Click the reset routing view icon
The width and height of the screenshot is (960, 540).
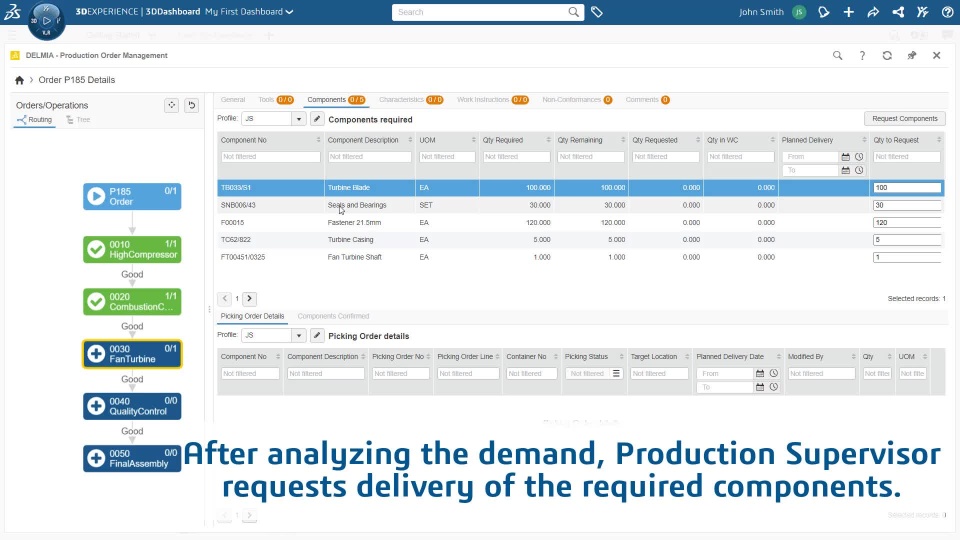192,105
